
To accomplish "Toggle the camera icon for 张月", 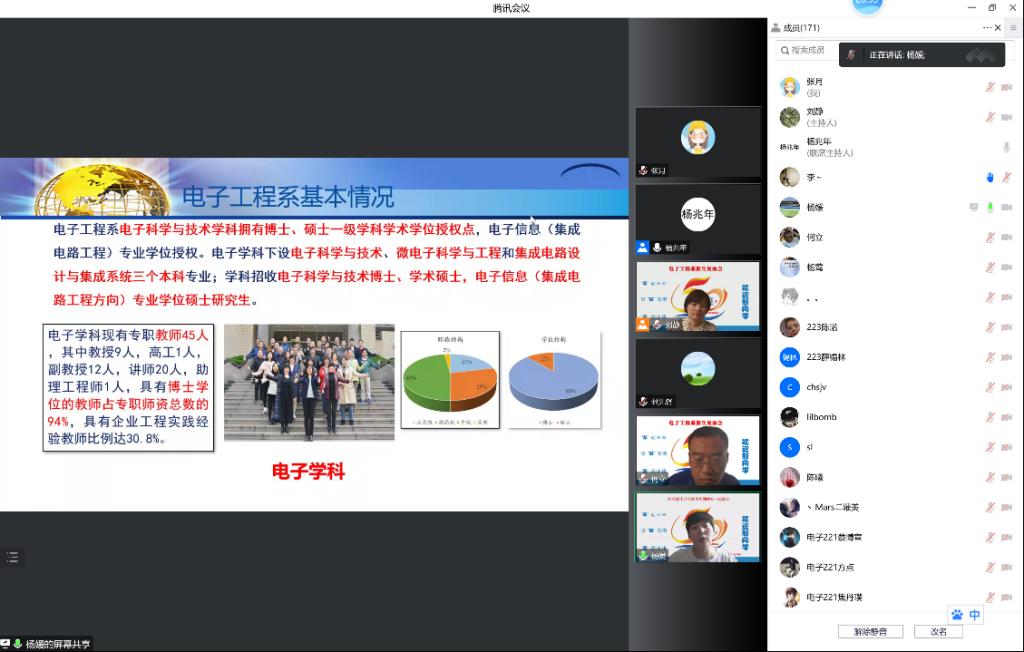I will pyautogui.click(x=1007, y=87).
